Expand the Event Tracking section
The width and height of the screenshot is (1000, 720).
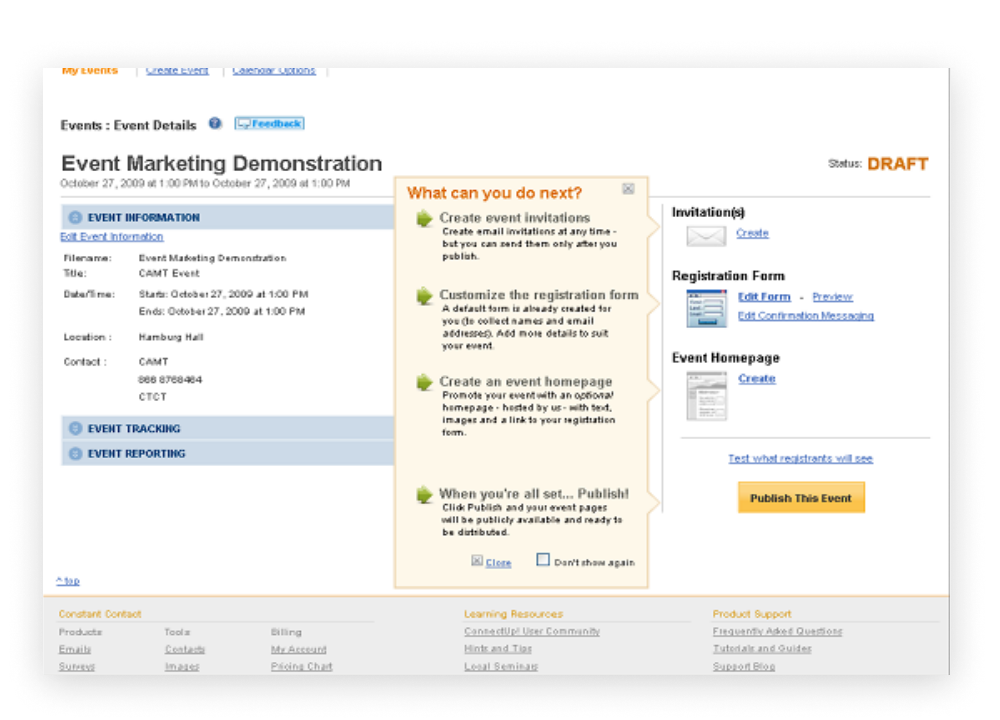pyautogui.click(x=75, y=429)
